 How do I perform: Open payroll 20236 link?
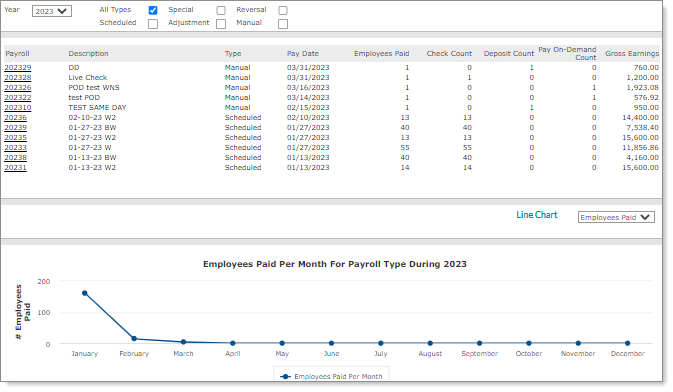[x=15, y=118]
